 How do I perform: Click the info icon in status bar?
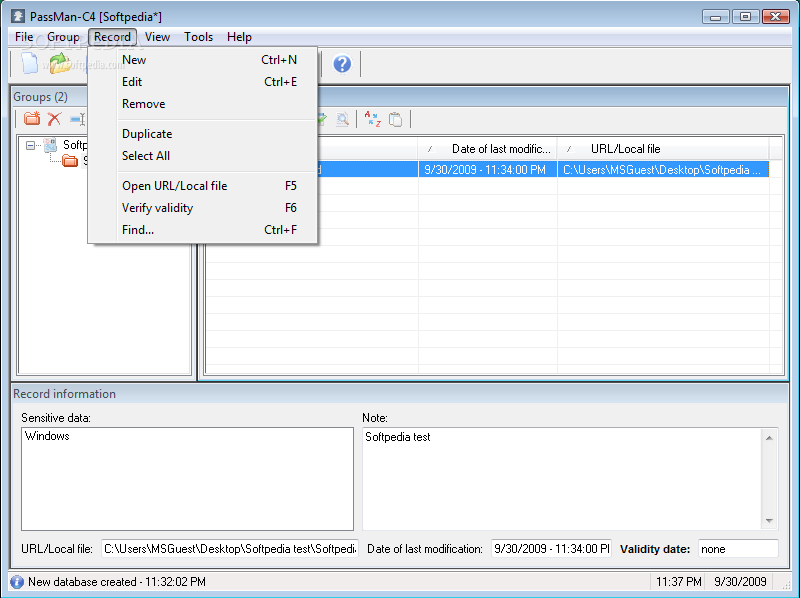pos(17,582)
